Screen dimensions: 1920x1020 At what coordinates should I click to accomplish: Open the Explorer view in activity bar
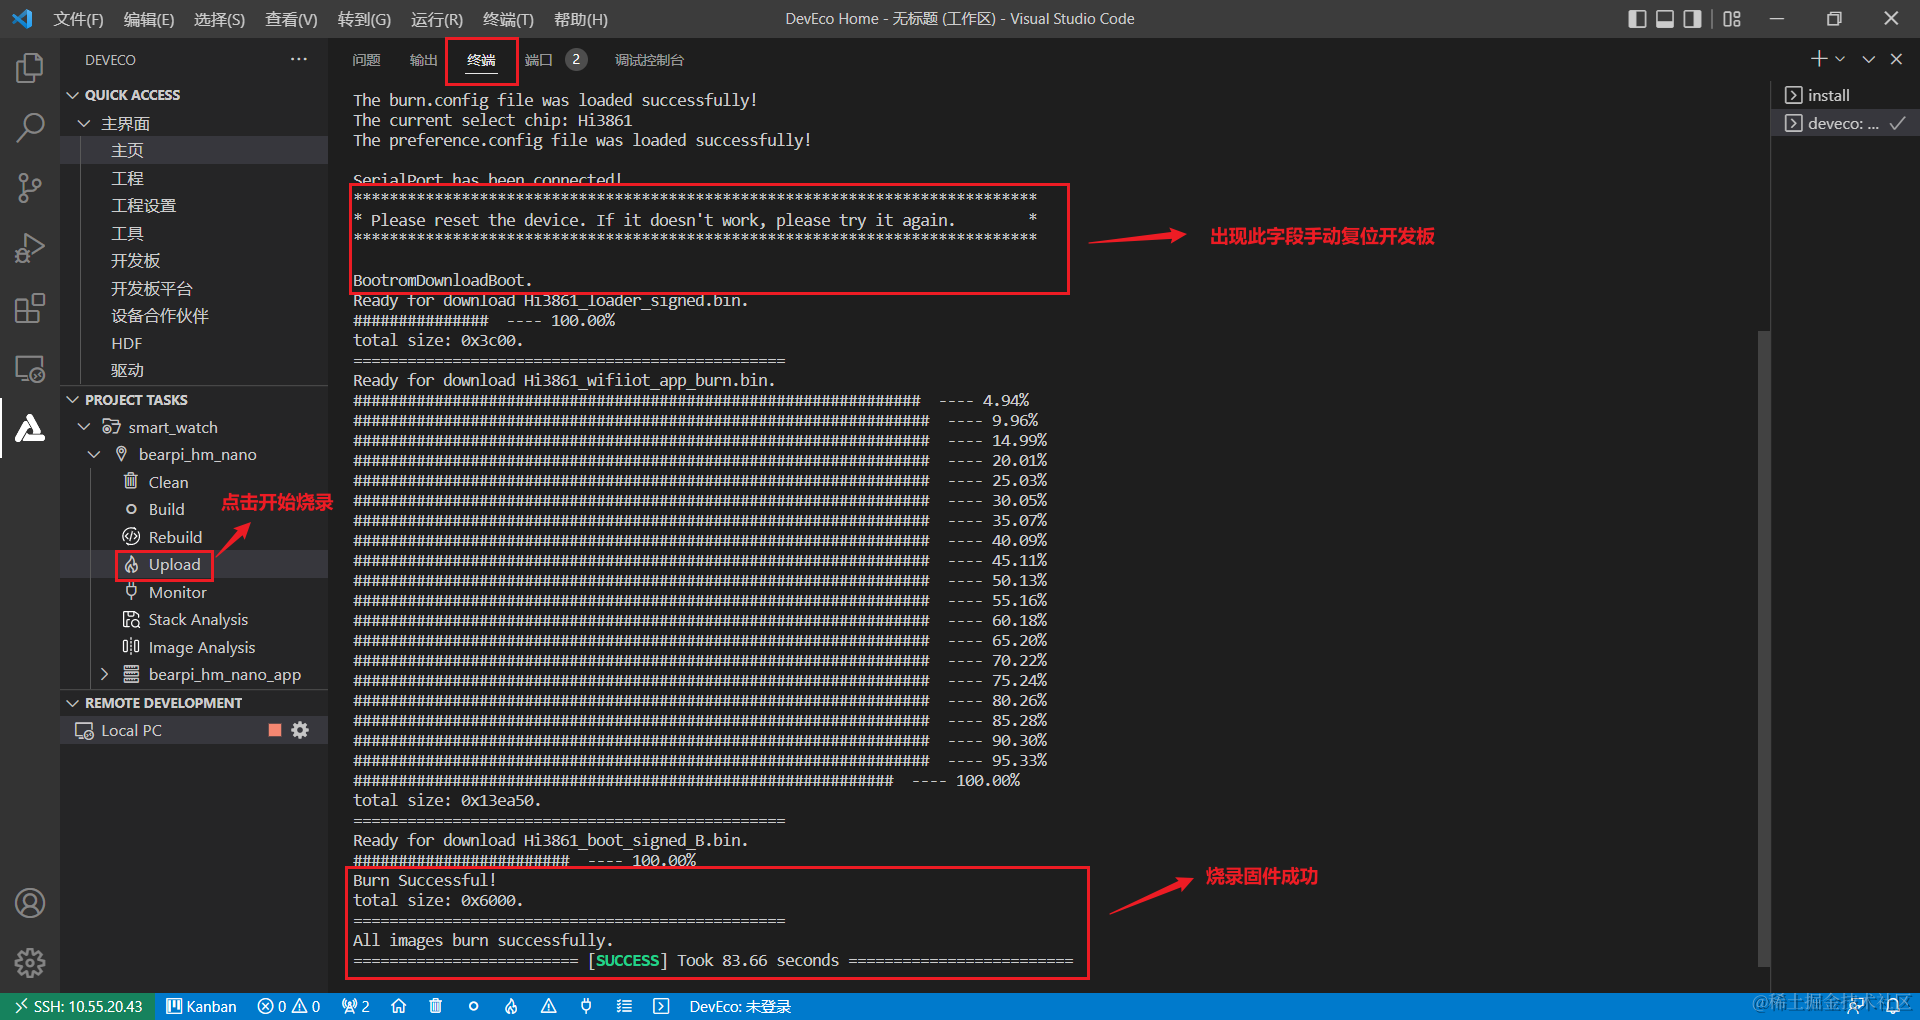30,68
